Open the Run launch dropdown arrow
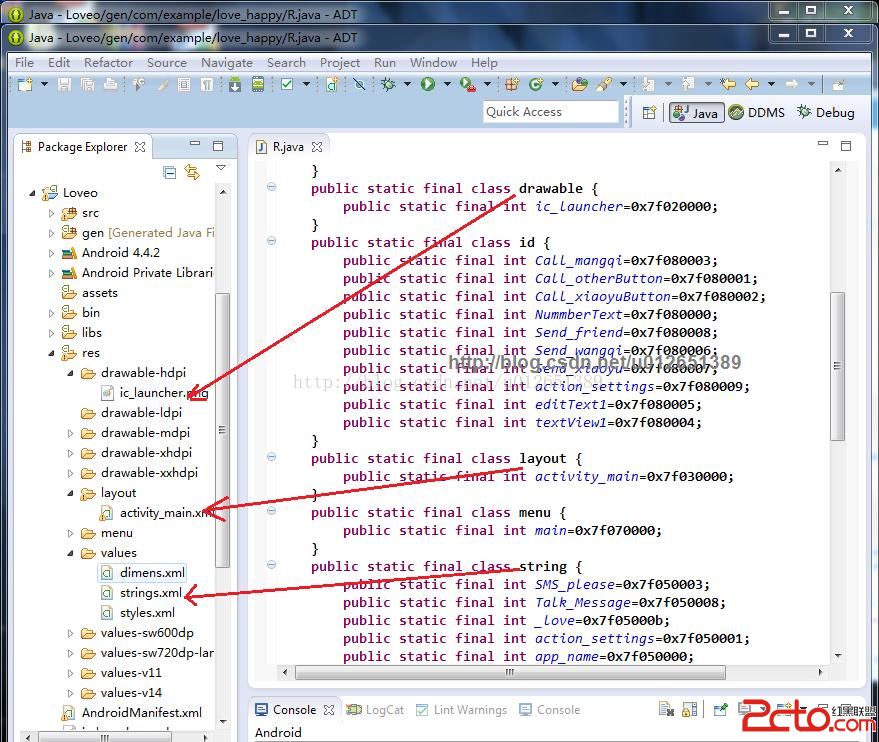 (x=447, y=85)
